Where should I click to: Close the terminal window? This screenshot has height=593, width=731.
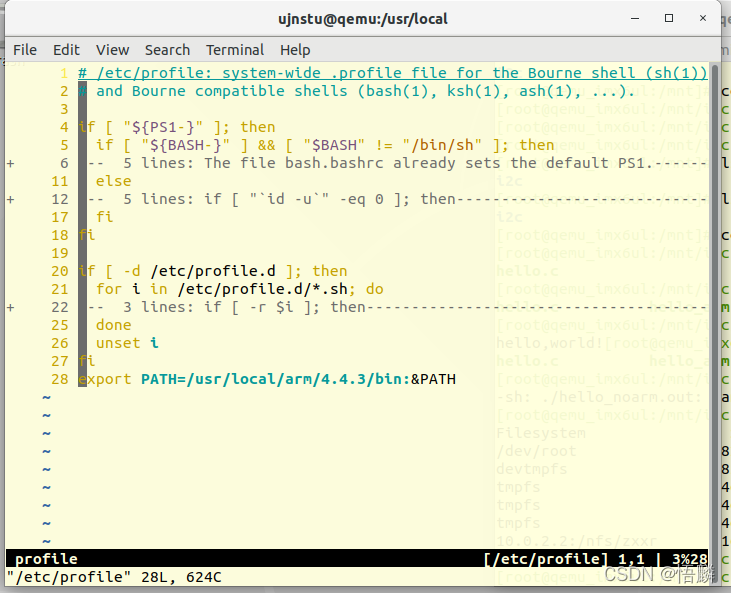coord(703,18)
